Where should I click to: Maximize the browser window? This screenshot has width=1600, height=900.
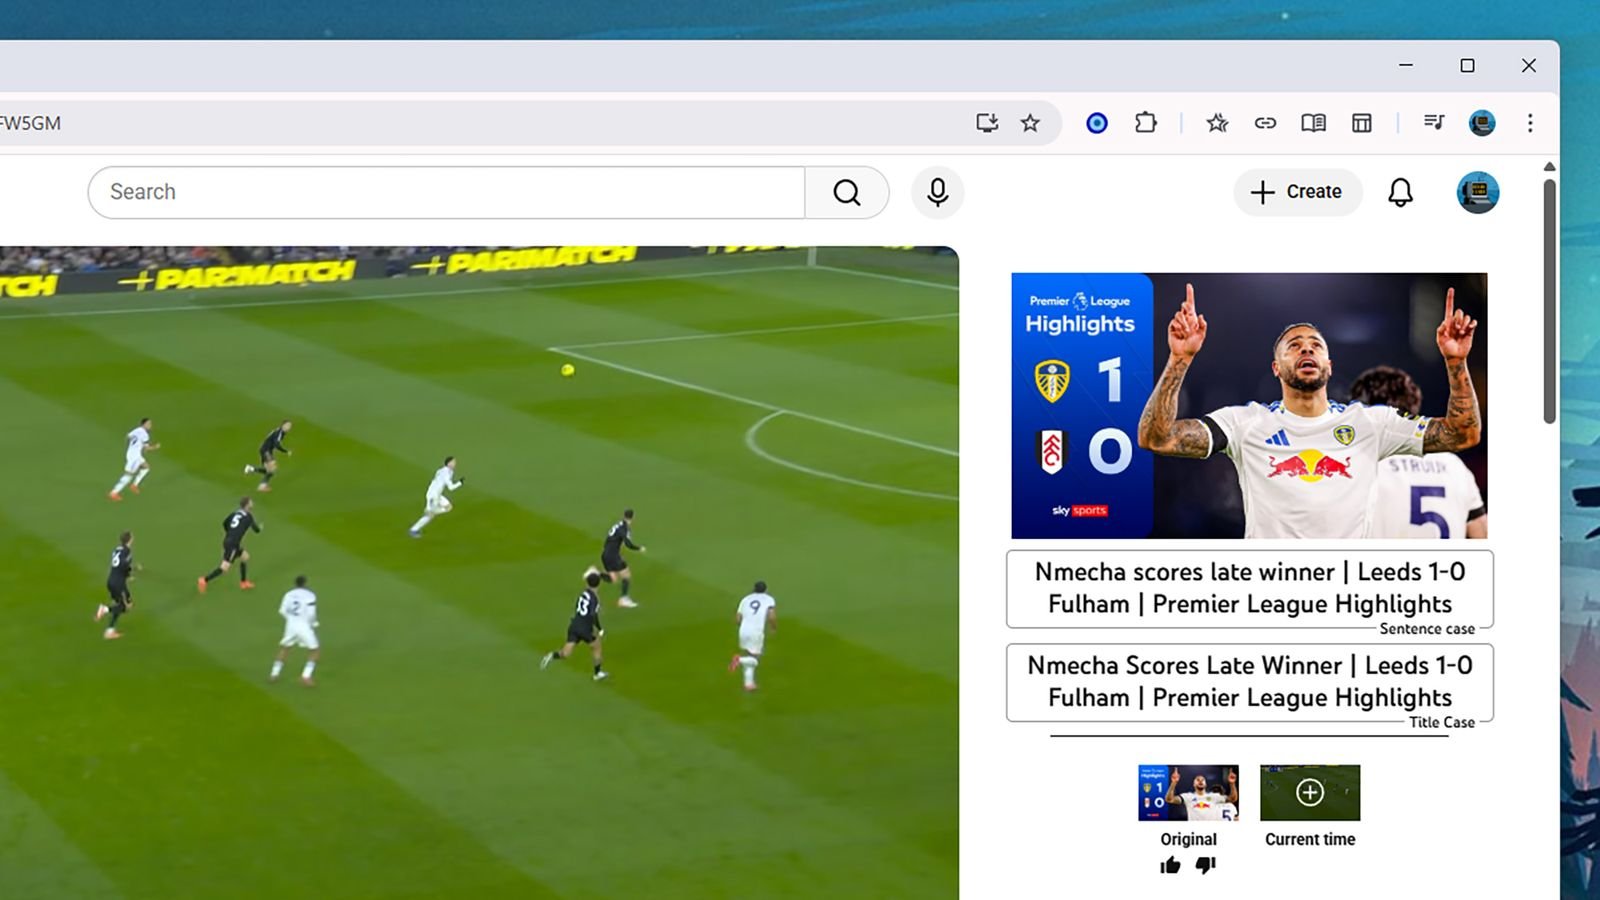[1467, 65]
